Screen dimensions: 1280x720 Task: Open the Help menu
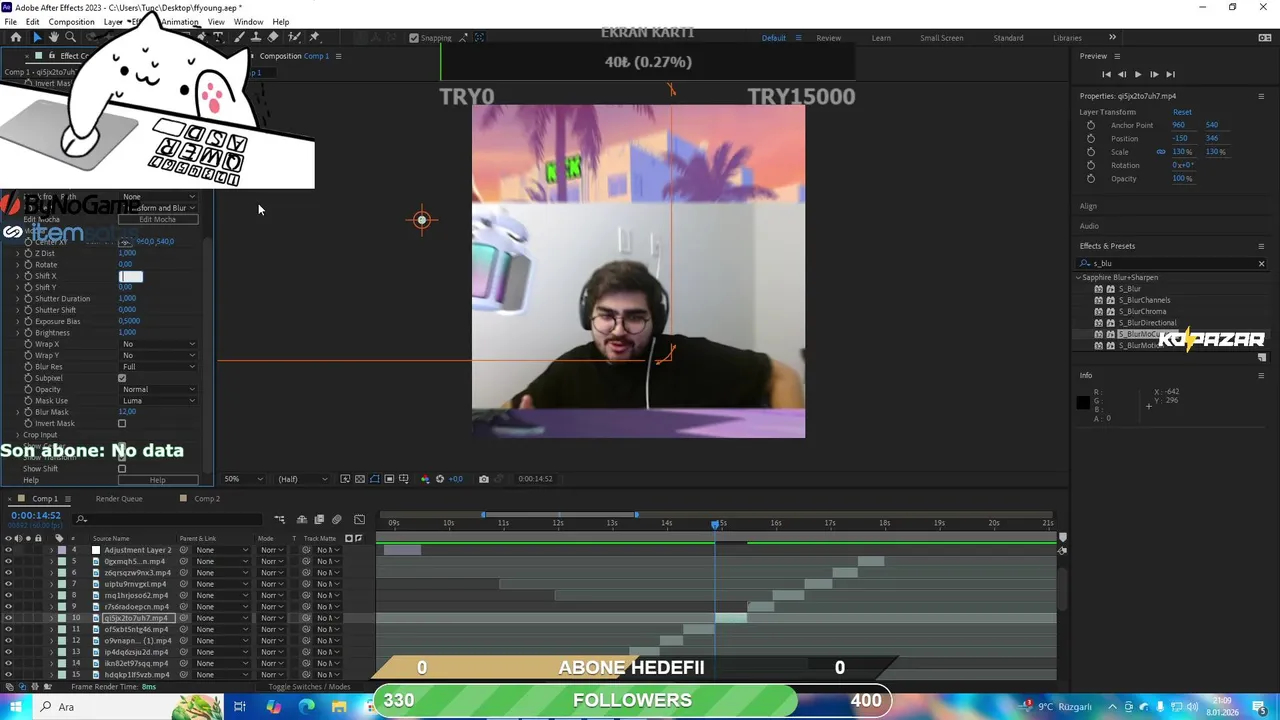coord(281,22)
